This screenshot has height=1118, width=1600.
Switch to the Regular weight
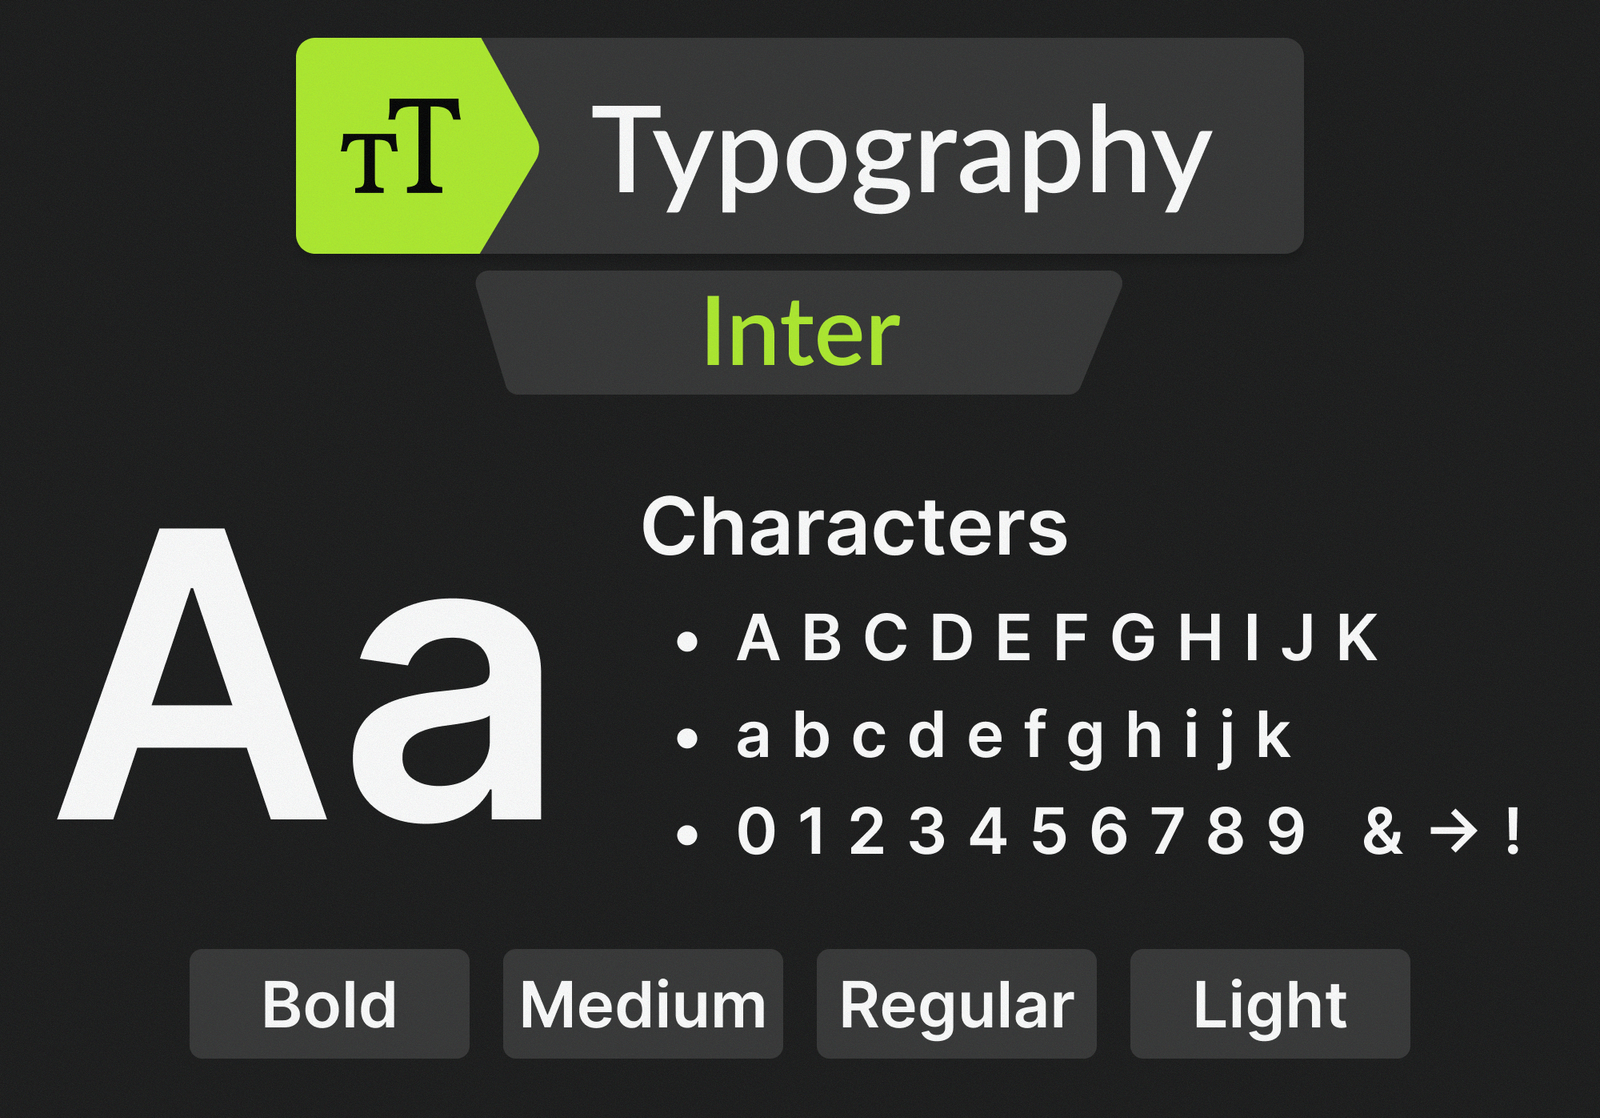click(956, 1004)
